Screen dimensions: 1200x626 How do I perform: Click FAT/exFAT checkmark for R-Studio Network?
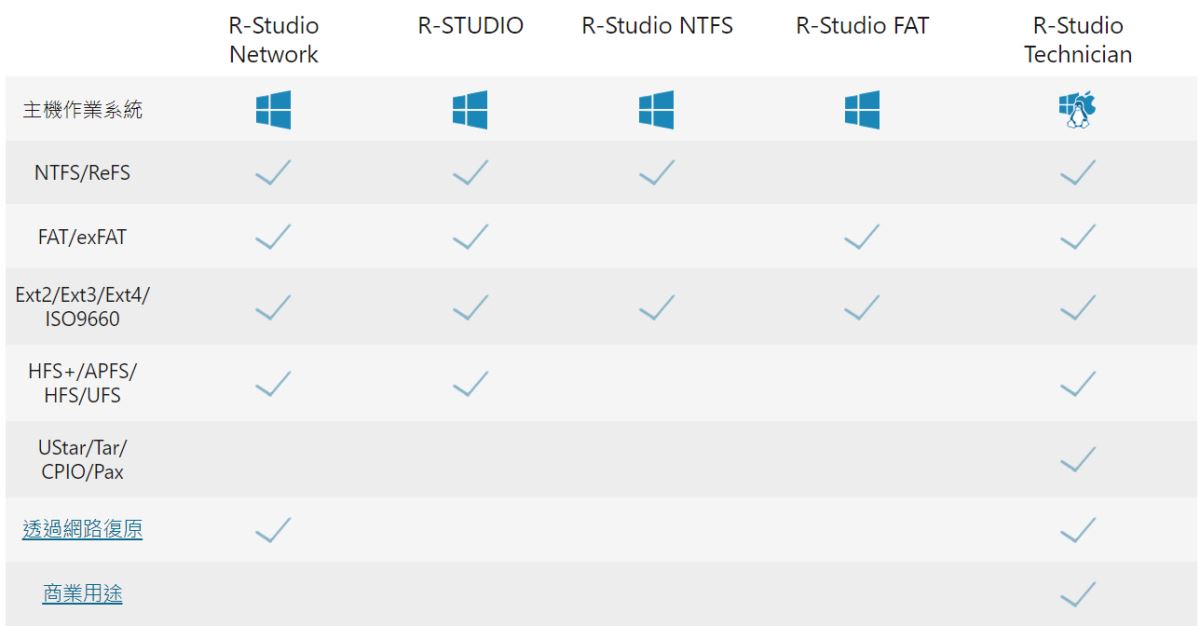(x=273, y=237)
